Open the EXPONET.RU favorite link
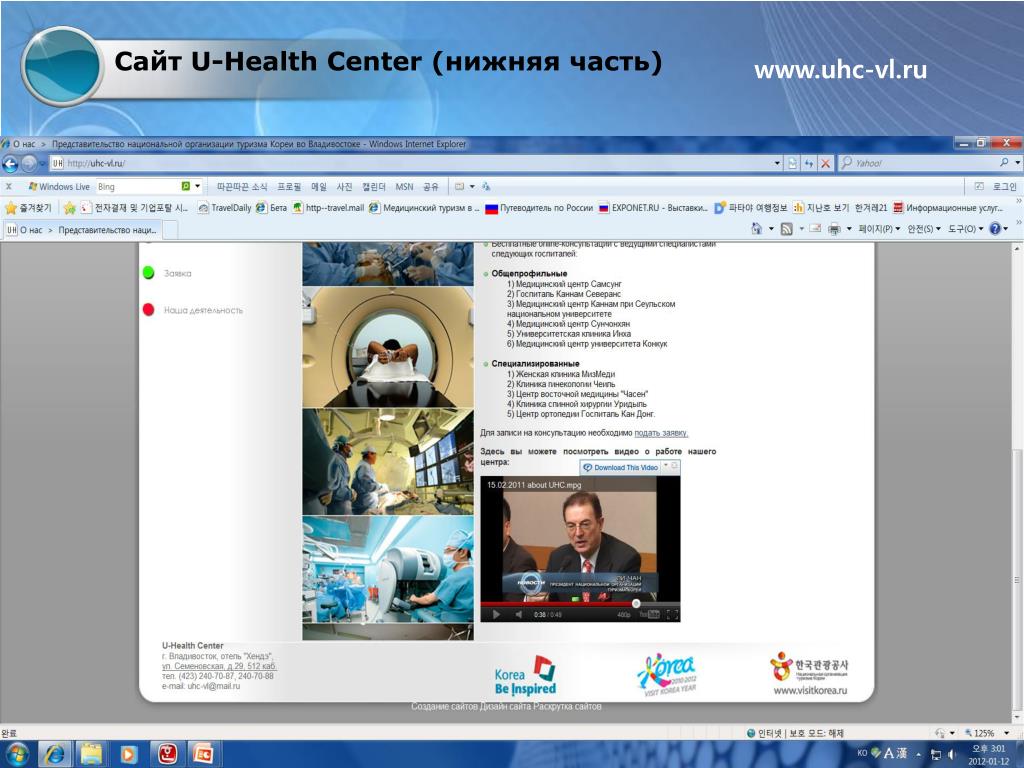 [653, 208]
